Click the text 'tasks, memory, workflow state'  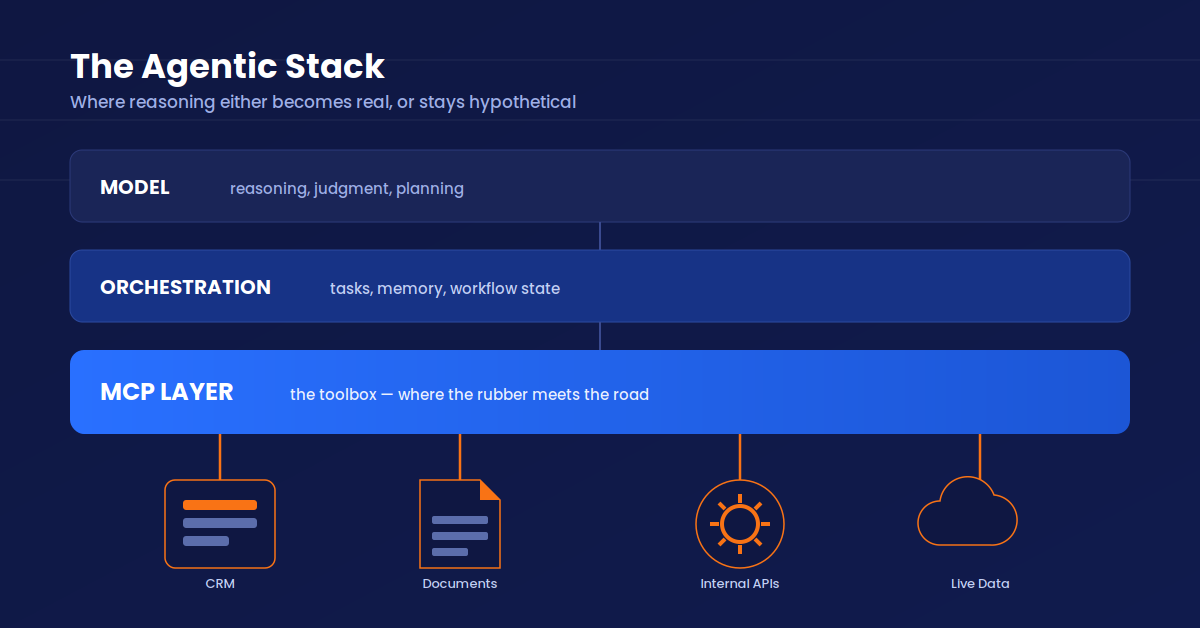tap(445, 288)
